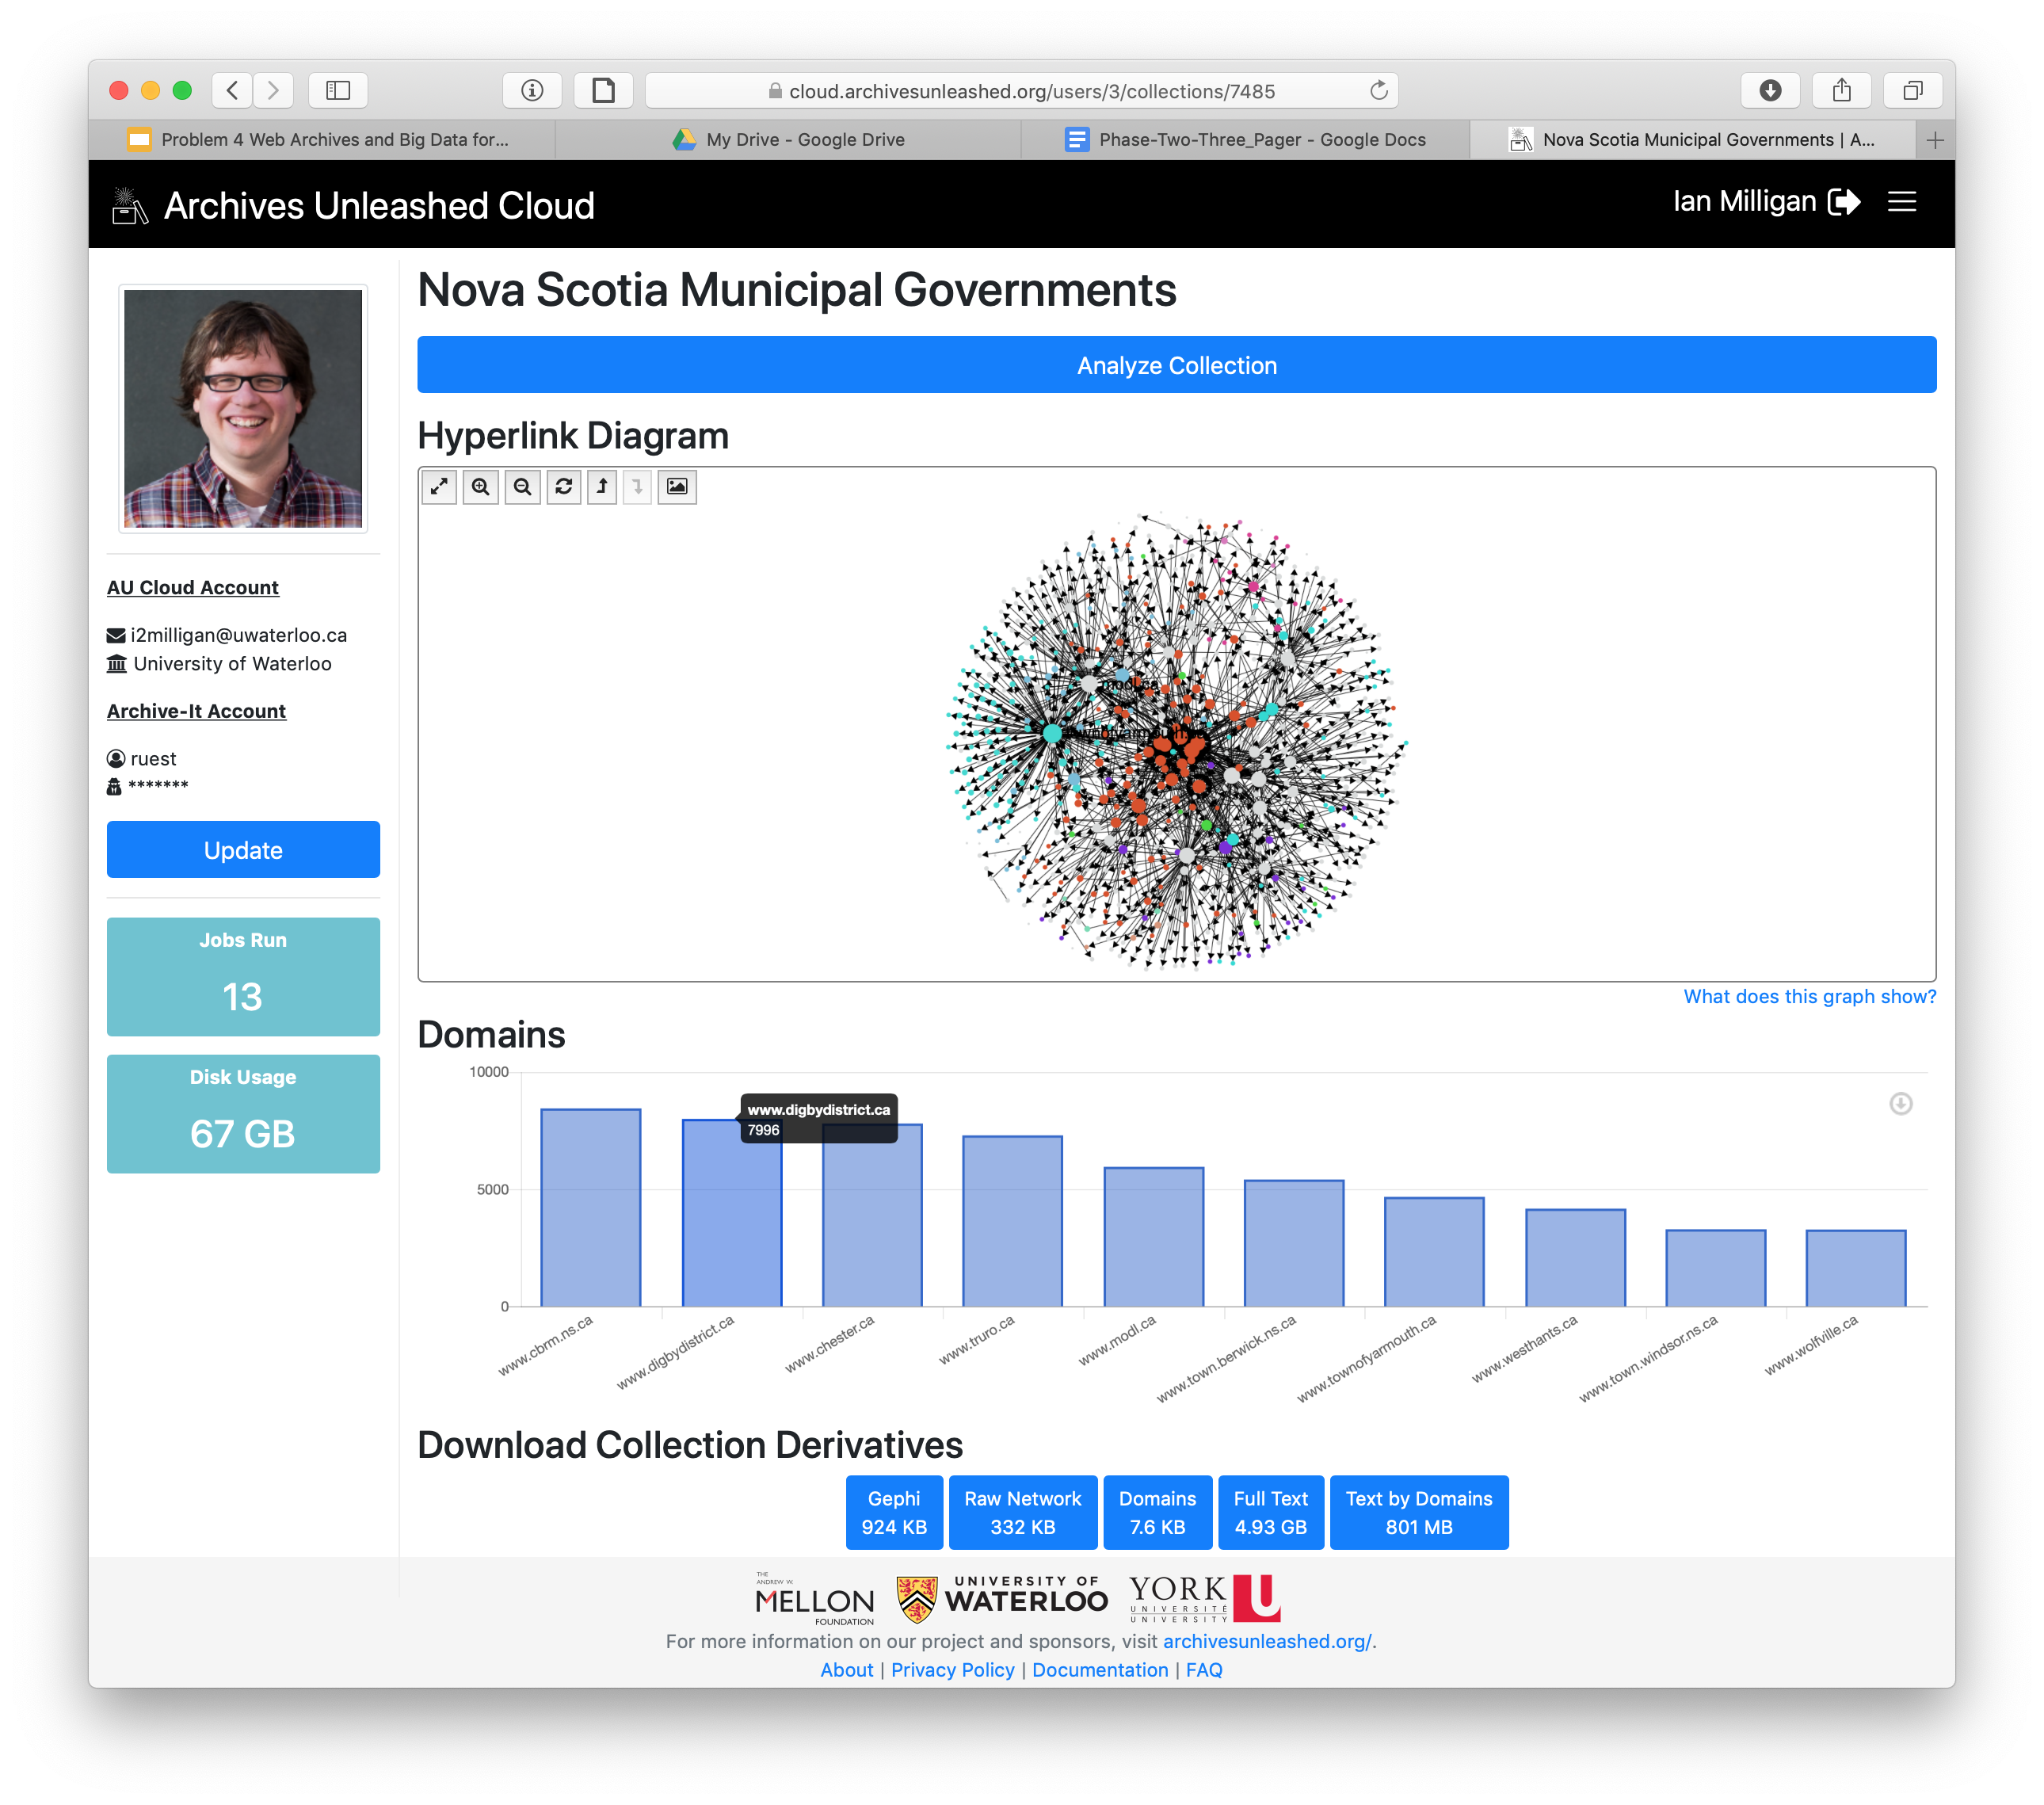Viewport: 2044px width, 1805px height.
Task: Switch to Problem 4 Web Archives tab
Action: click(321, 140)
